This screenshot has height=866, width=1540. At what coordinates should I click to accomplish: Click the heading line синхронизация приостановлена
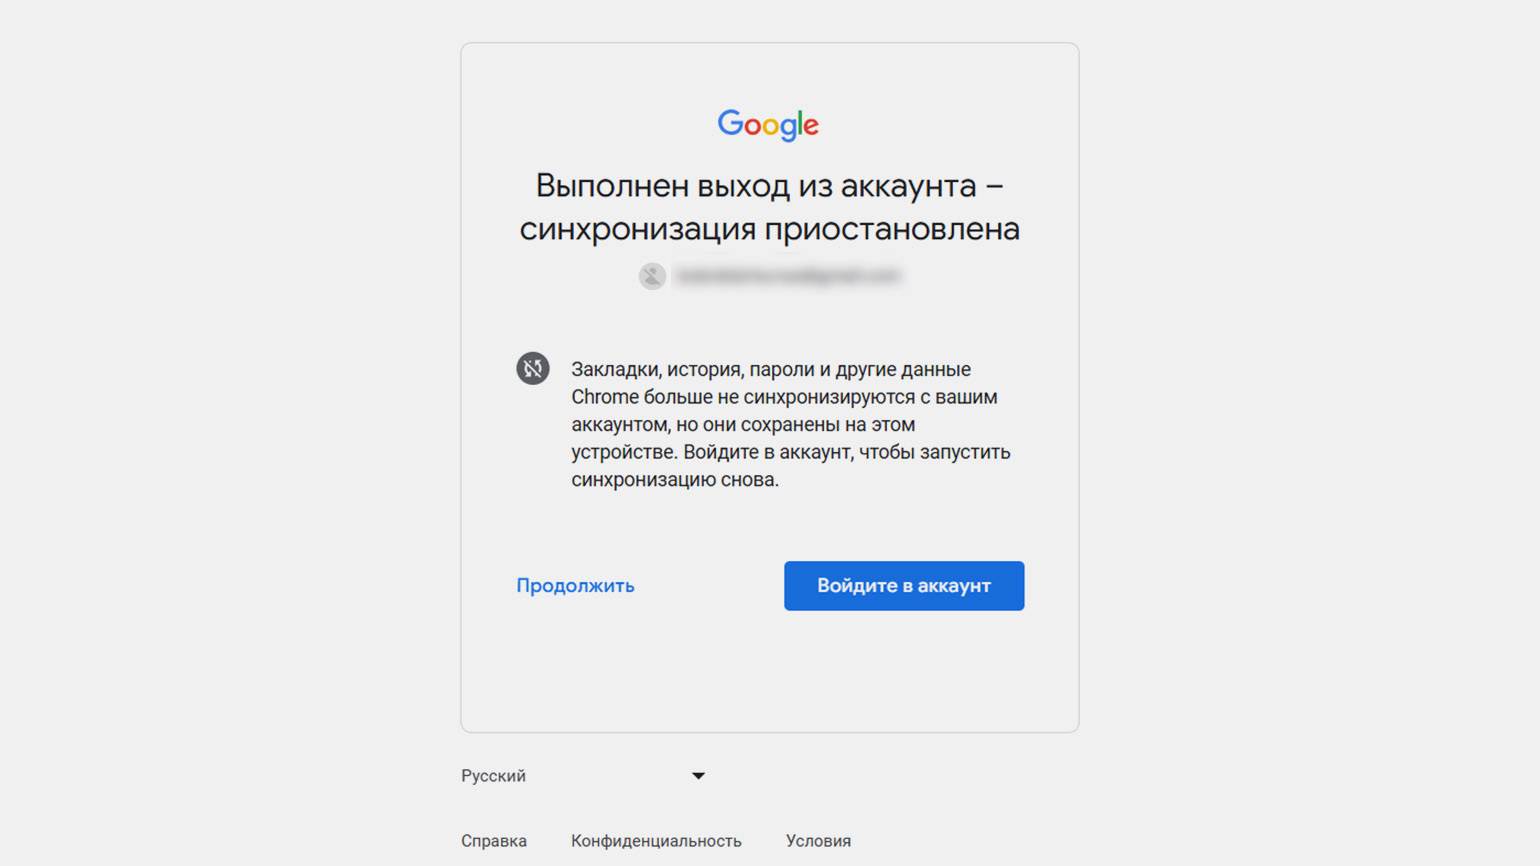(x=770, y=229)
